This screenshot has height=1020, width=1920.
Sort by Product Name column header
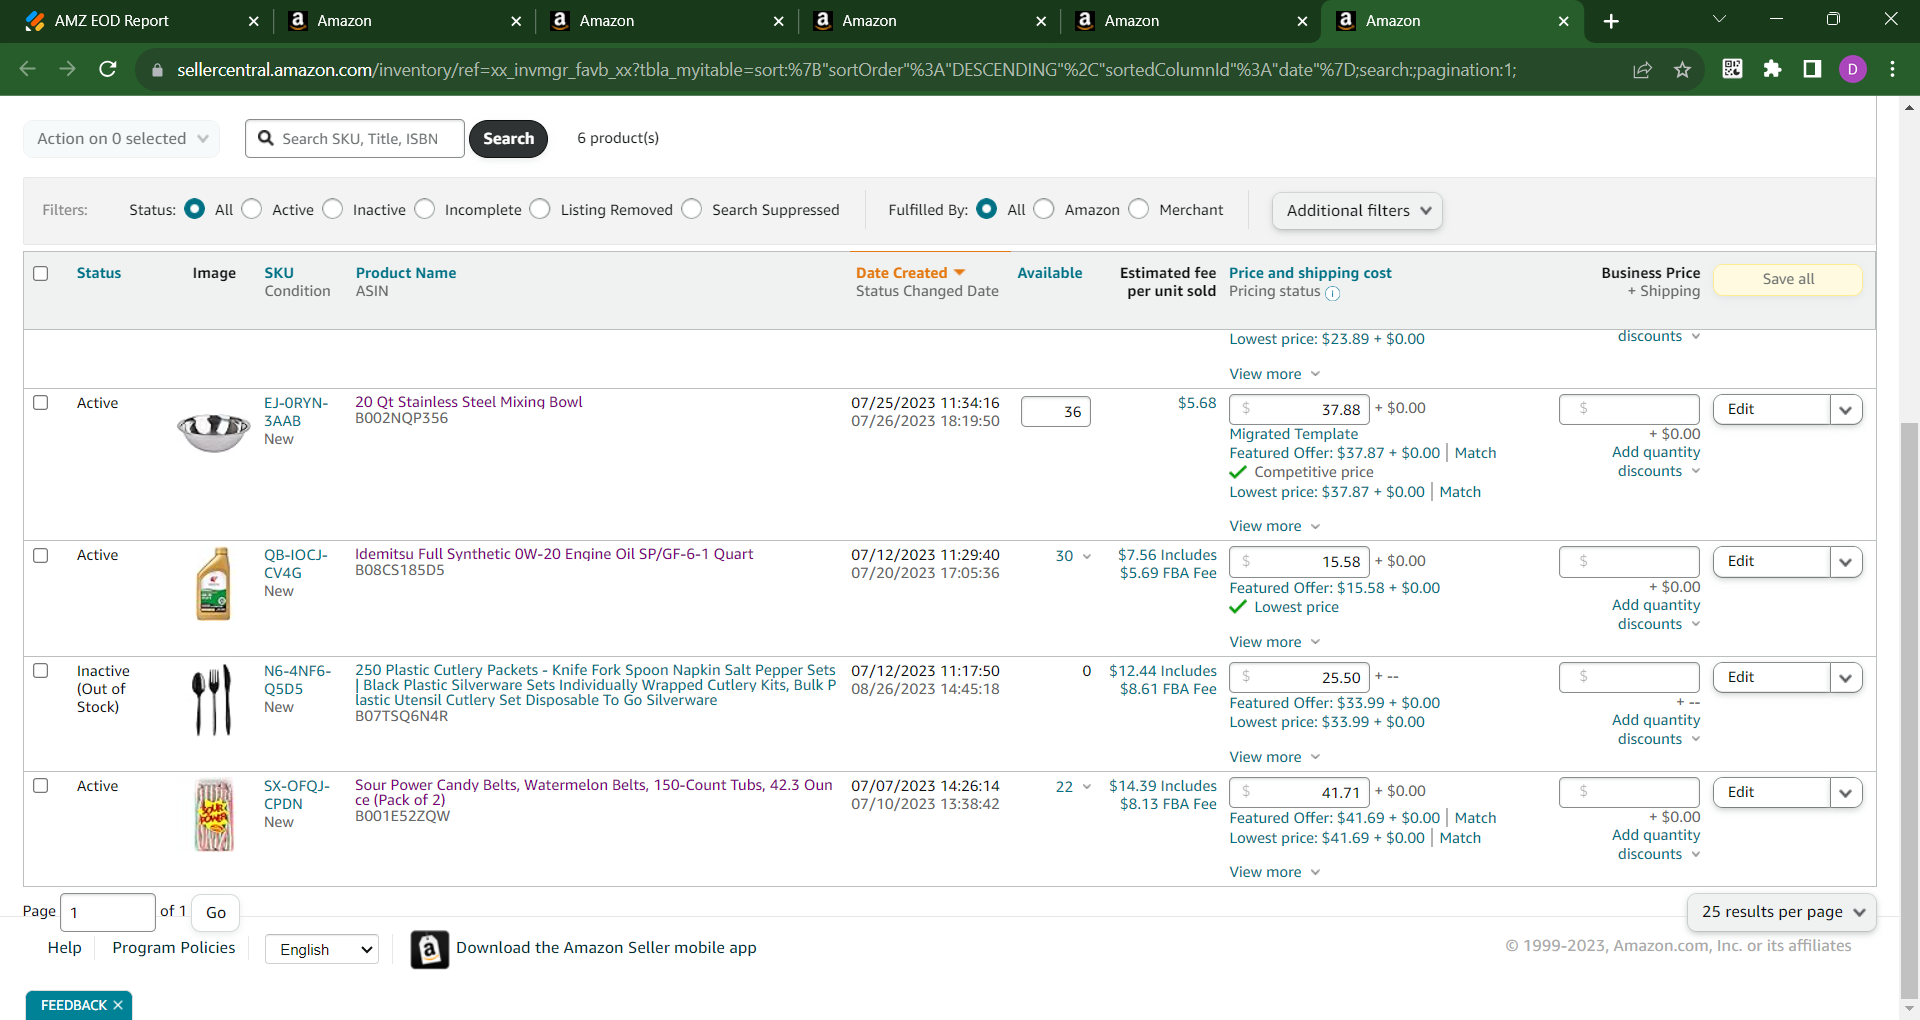click(406, 273)
